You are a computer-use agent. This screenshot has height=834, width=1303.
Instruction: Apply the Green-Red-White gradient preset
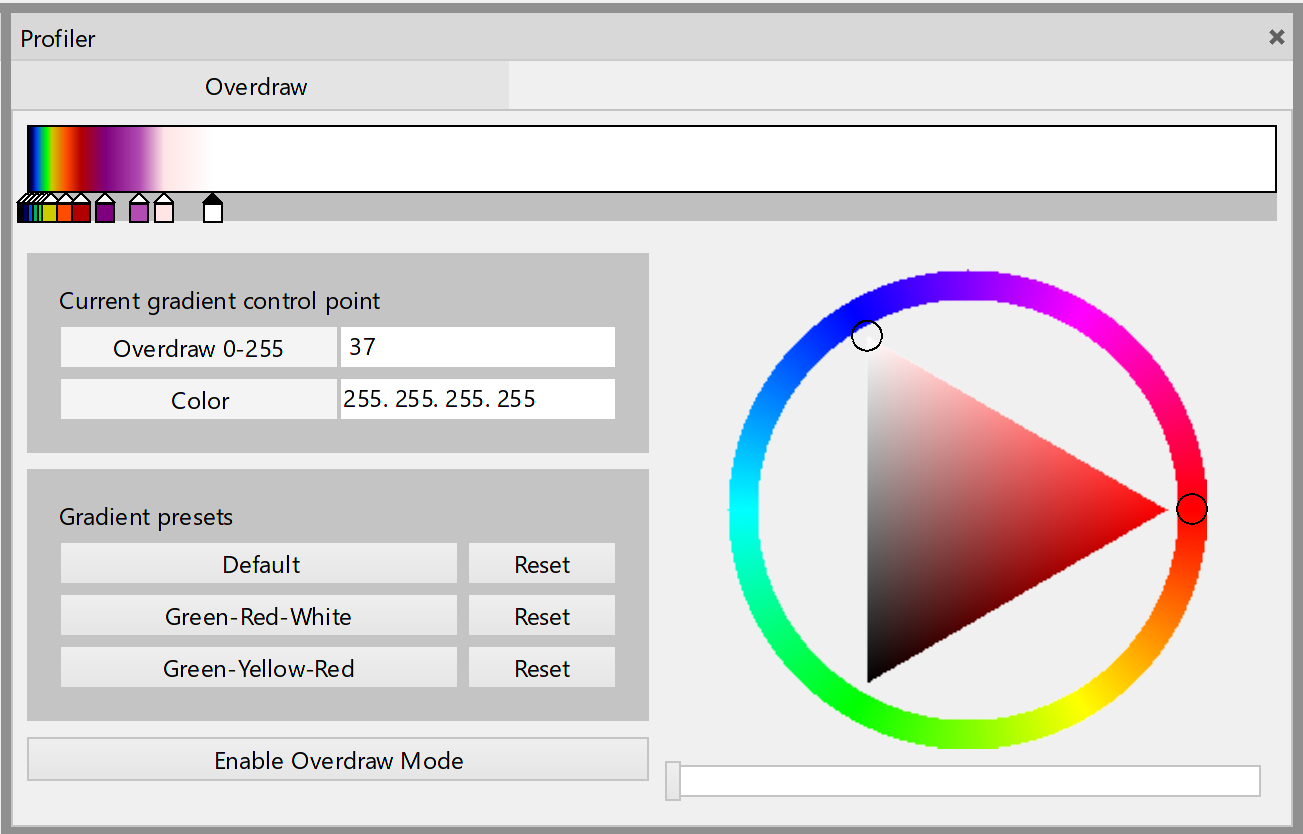tap(259, 616)
